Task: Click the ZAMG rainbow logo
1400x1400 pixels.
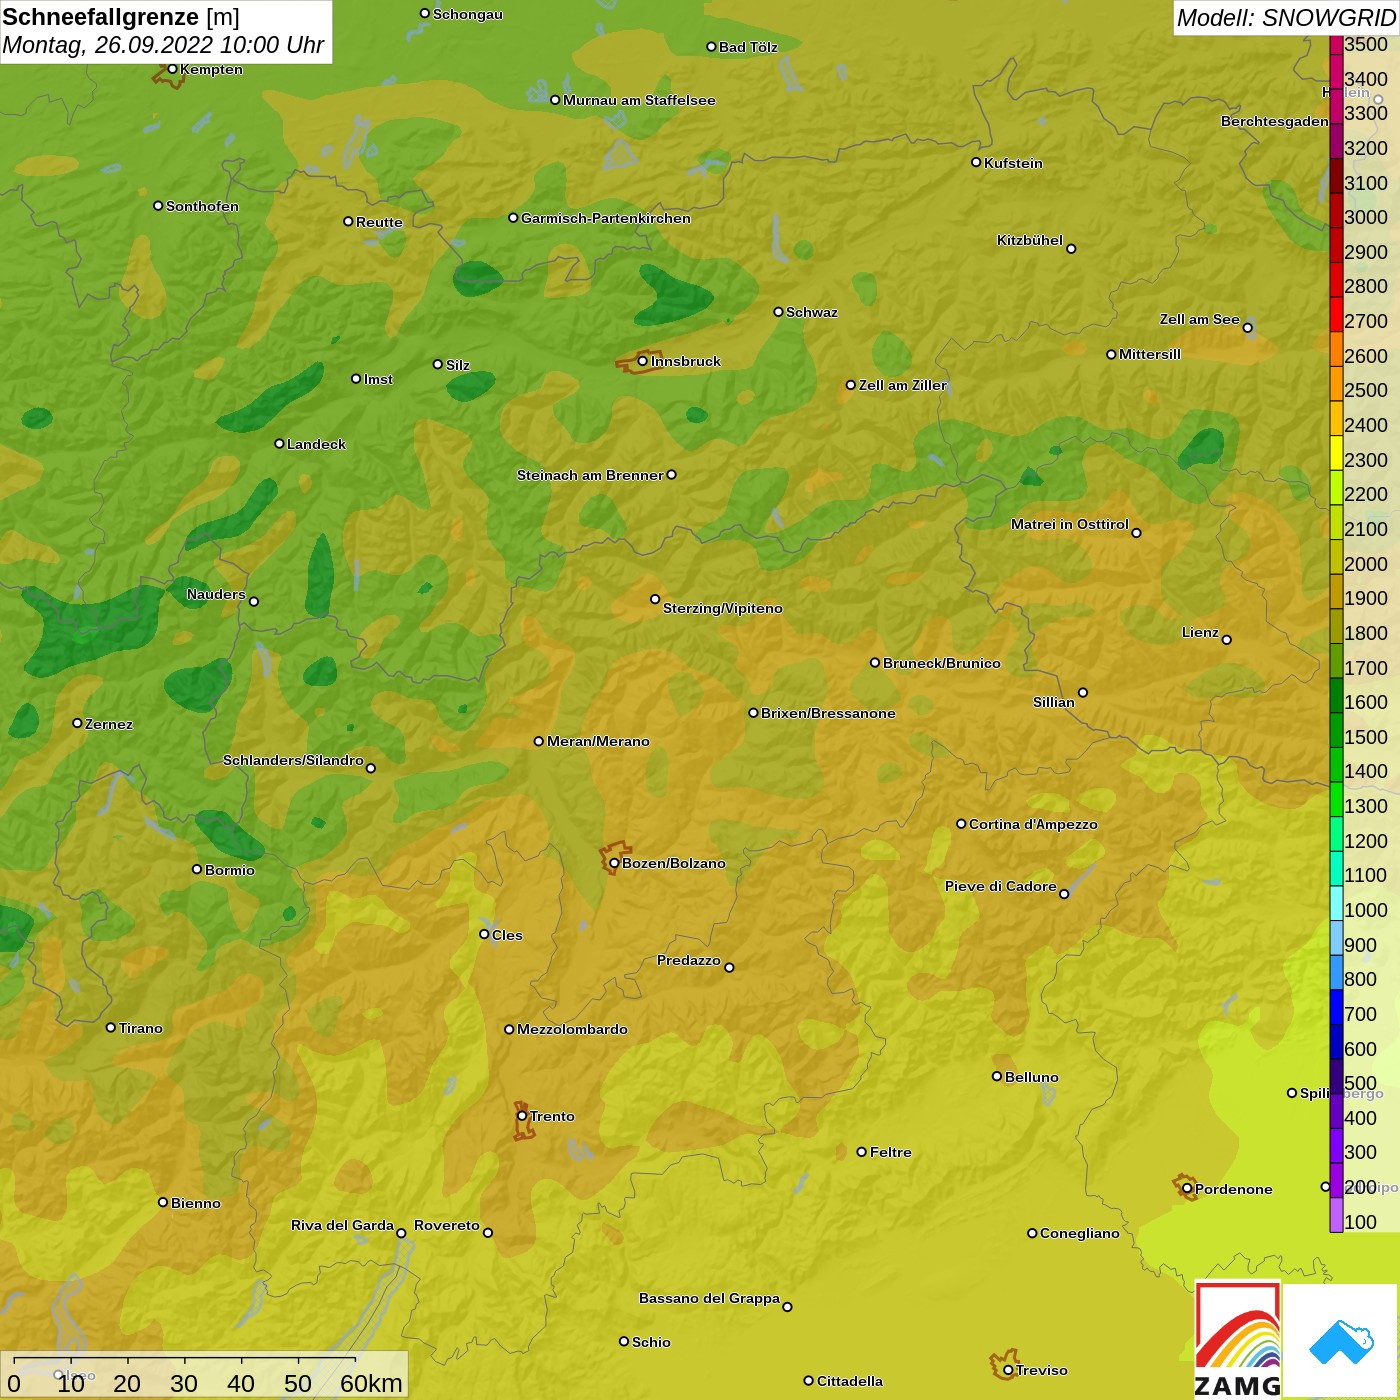Action: pyautogui.click(x=1238, y=1339)
